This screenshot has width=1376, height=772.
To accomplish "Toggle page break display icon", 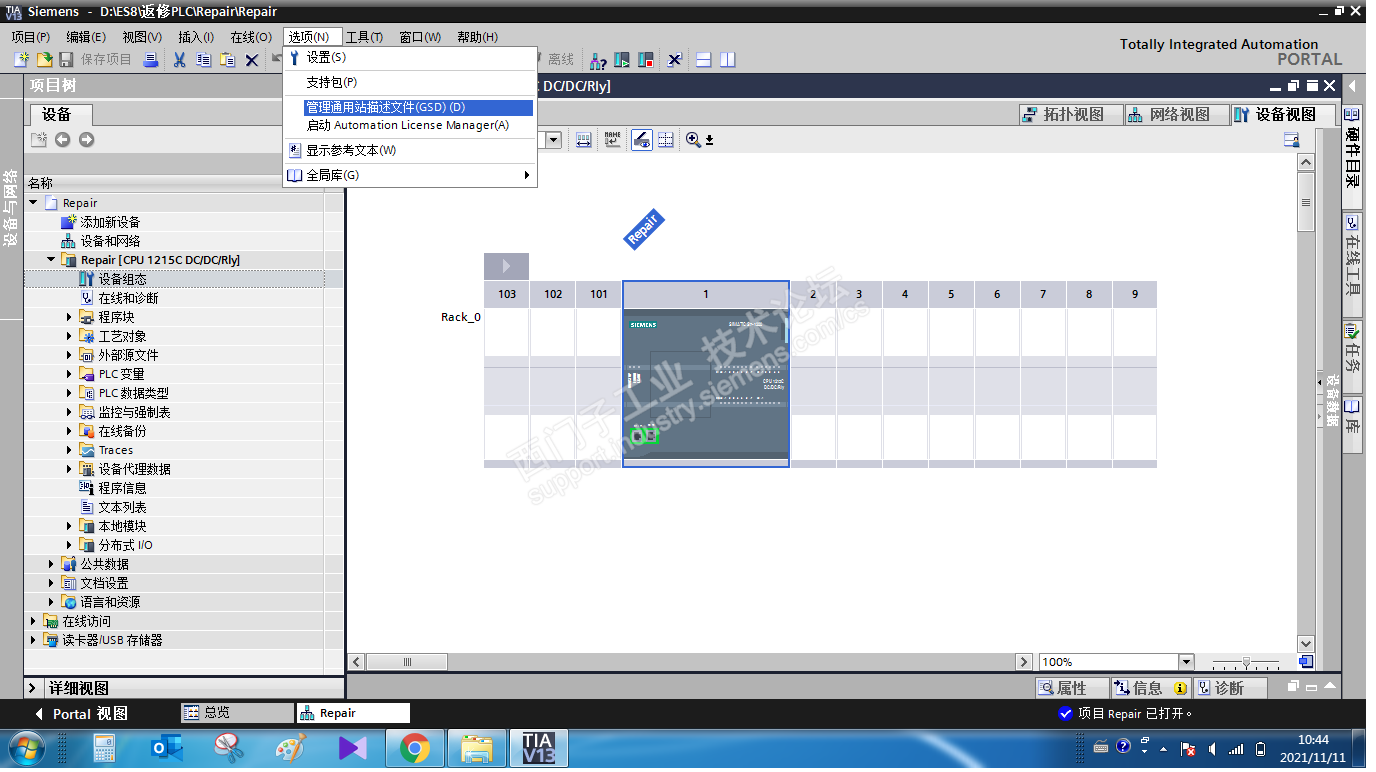I will pyautogui.click(x=666, y=140).
